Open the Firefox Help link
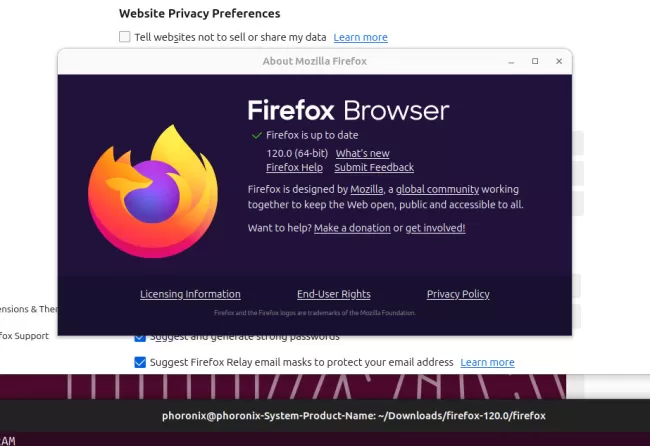Image resolution: width=650 pixels, height=446 pixels. 294,168
